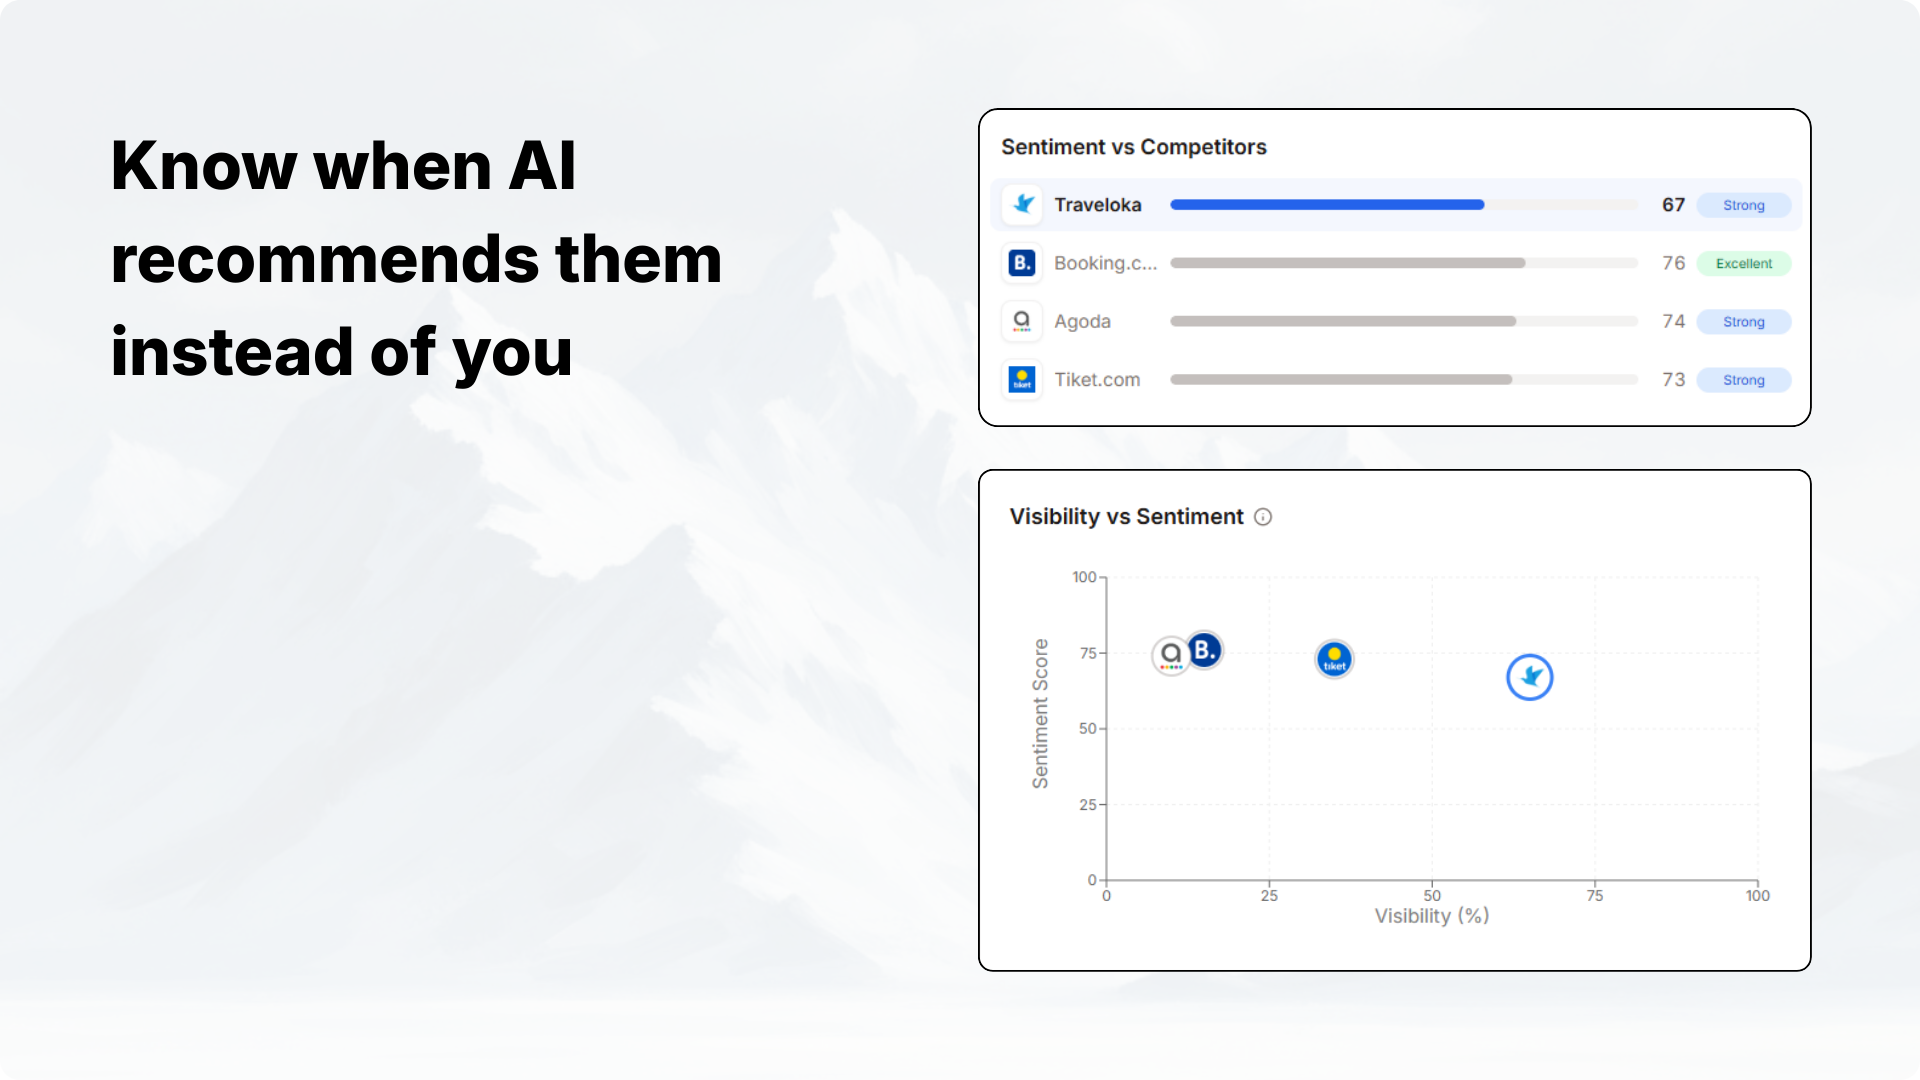Screen dimensions: 1920x1080
Task: Click the blue Traveloka sentiment progress bar
Action: tap(1327, 205)
